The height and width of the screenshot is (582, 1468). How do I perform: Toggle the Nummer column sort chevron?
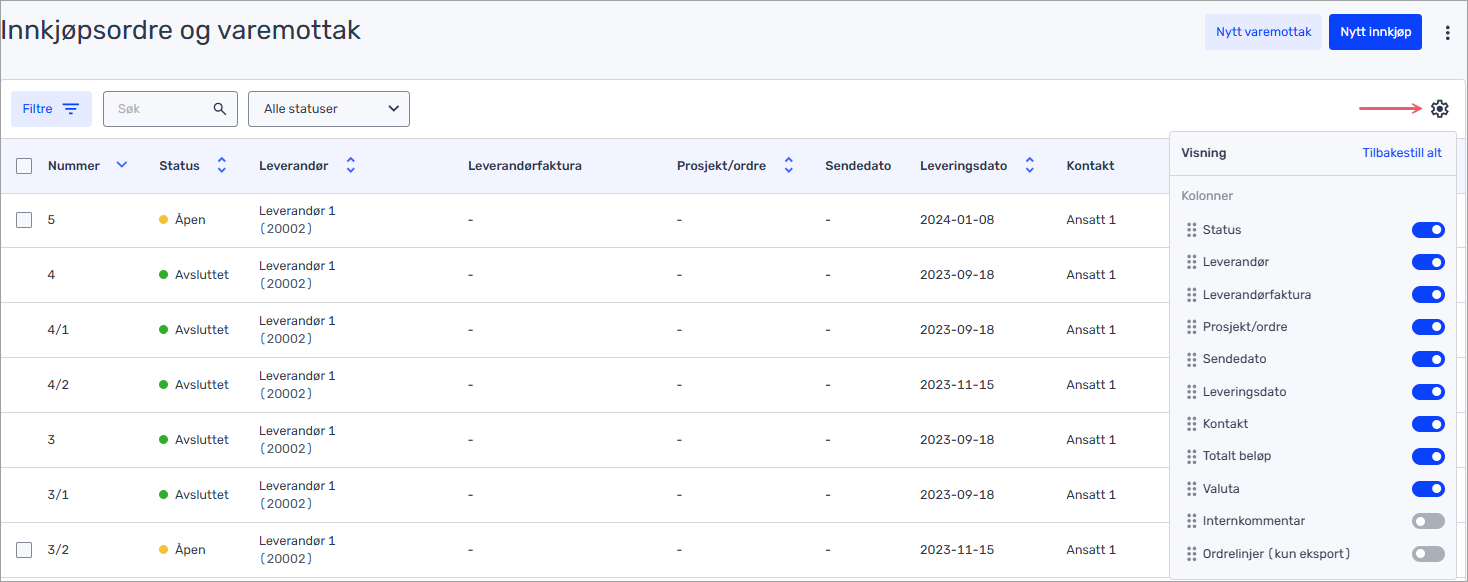click(122, 165)
